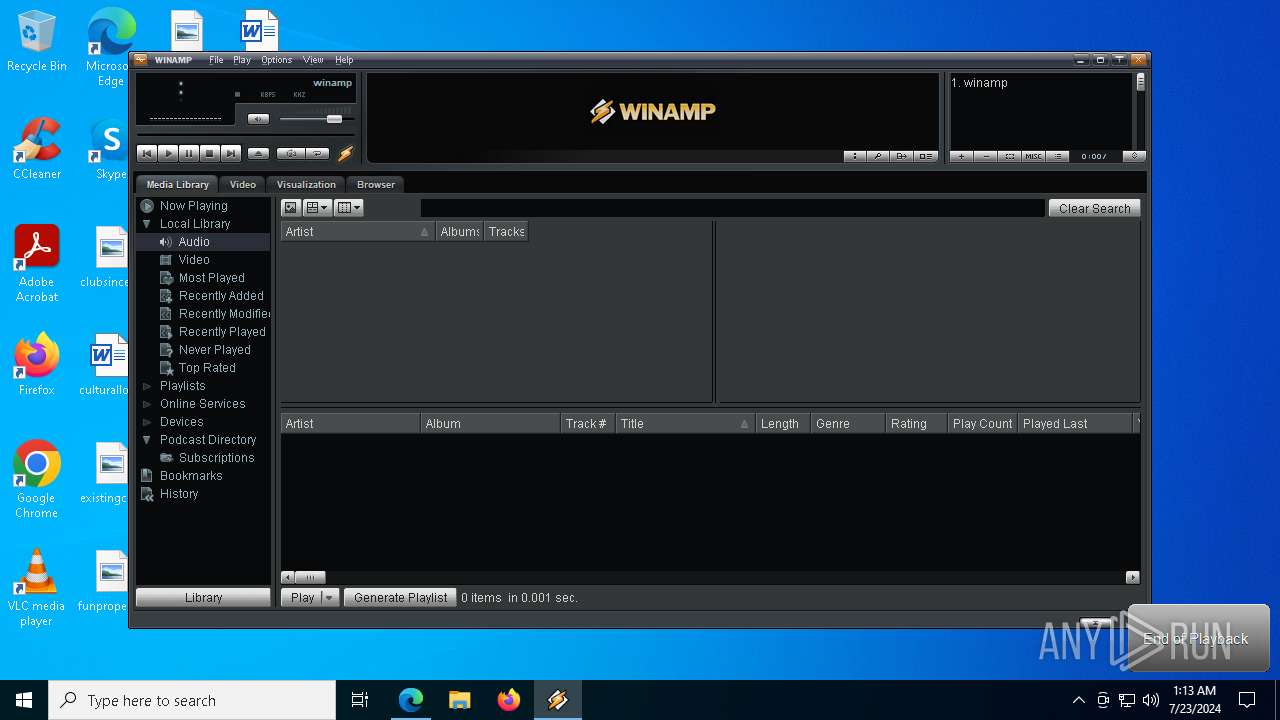Remove files with the playlist minus button
The height and width of the screenshot is (720, 1280).
click(986, 156)
